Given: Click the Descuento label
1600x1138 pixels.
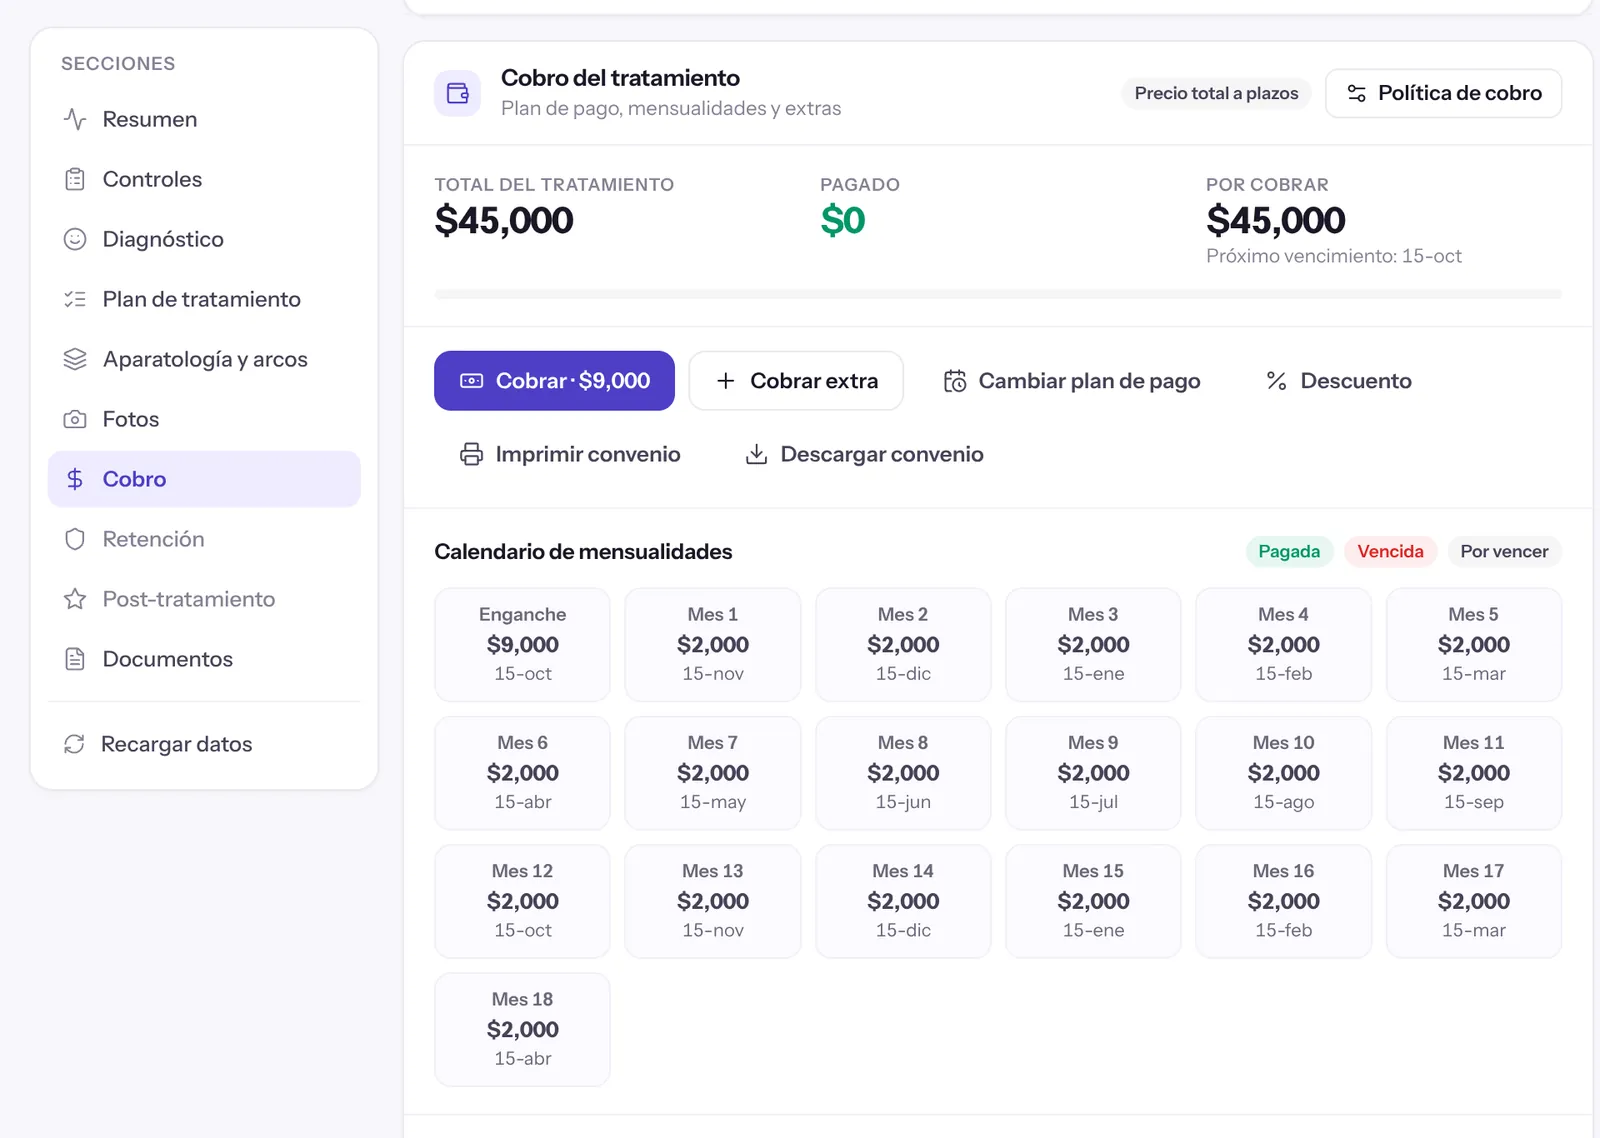Looking at the screenshot, I should [1356, 381].
